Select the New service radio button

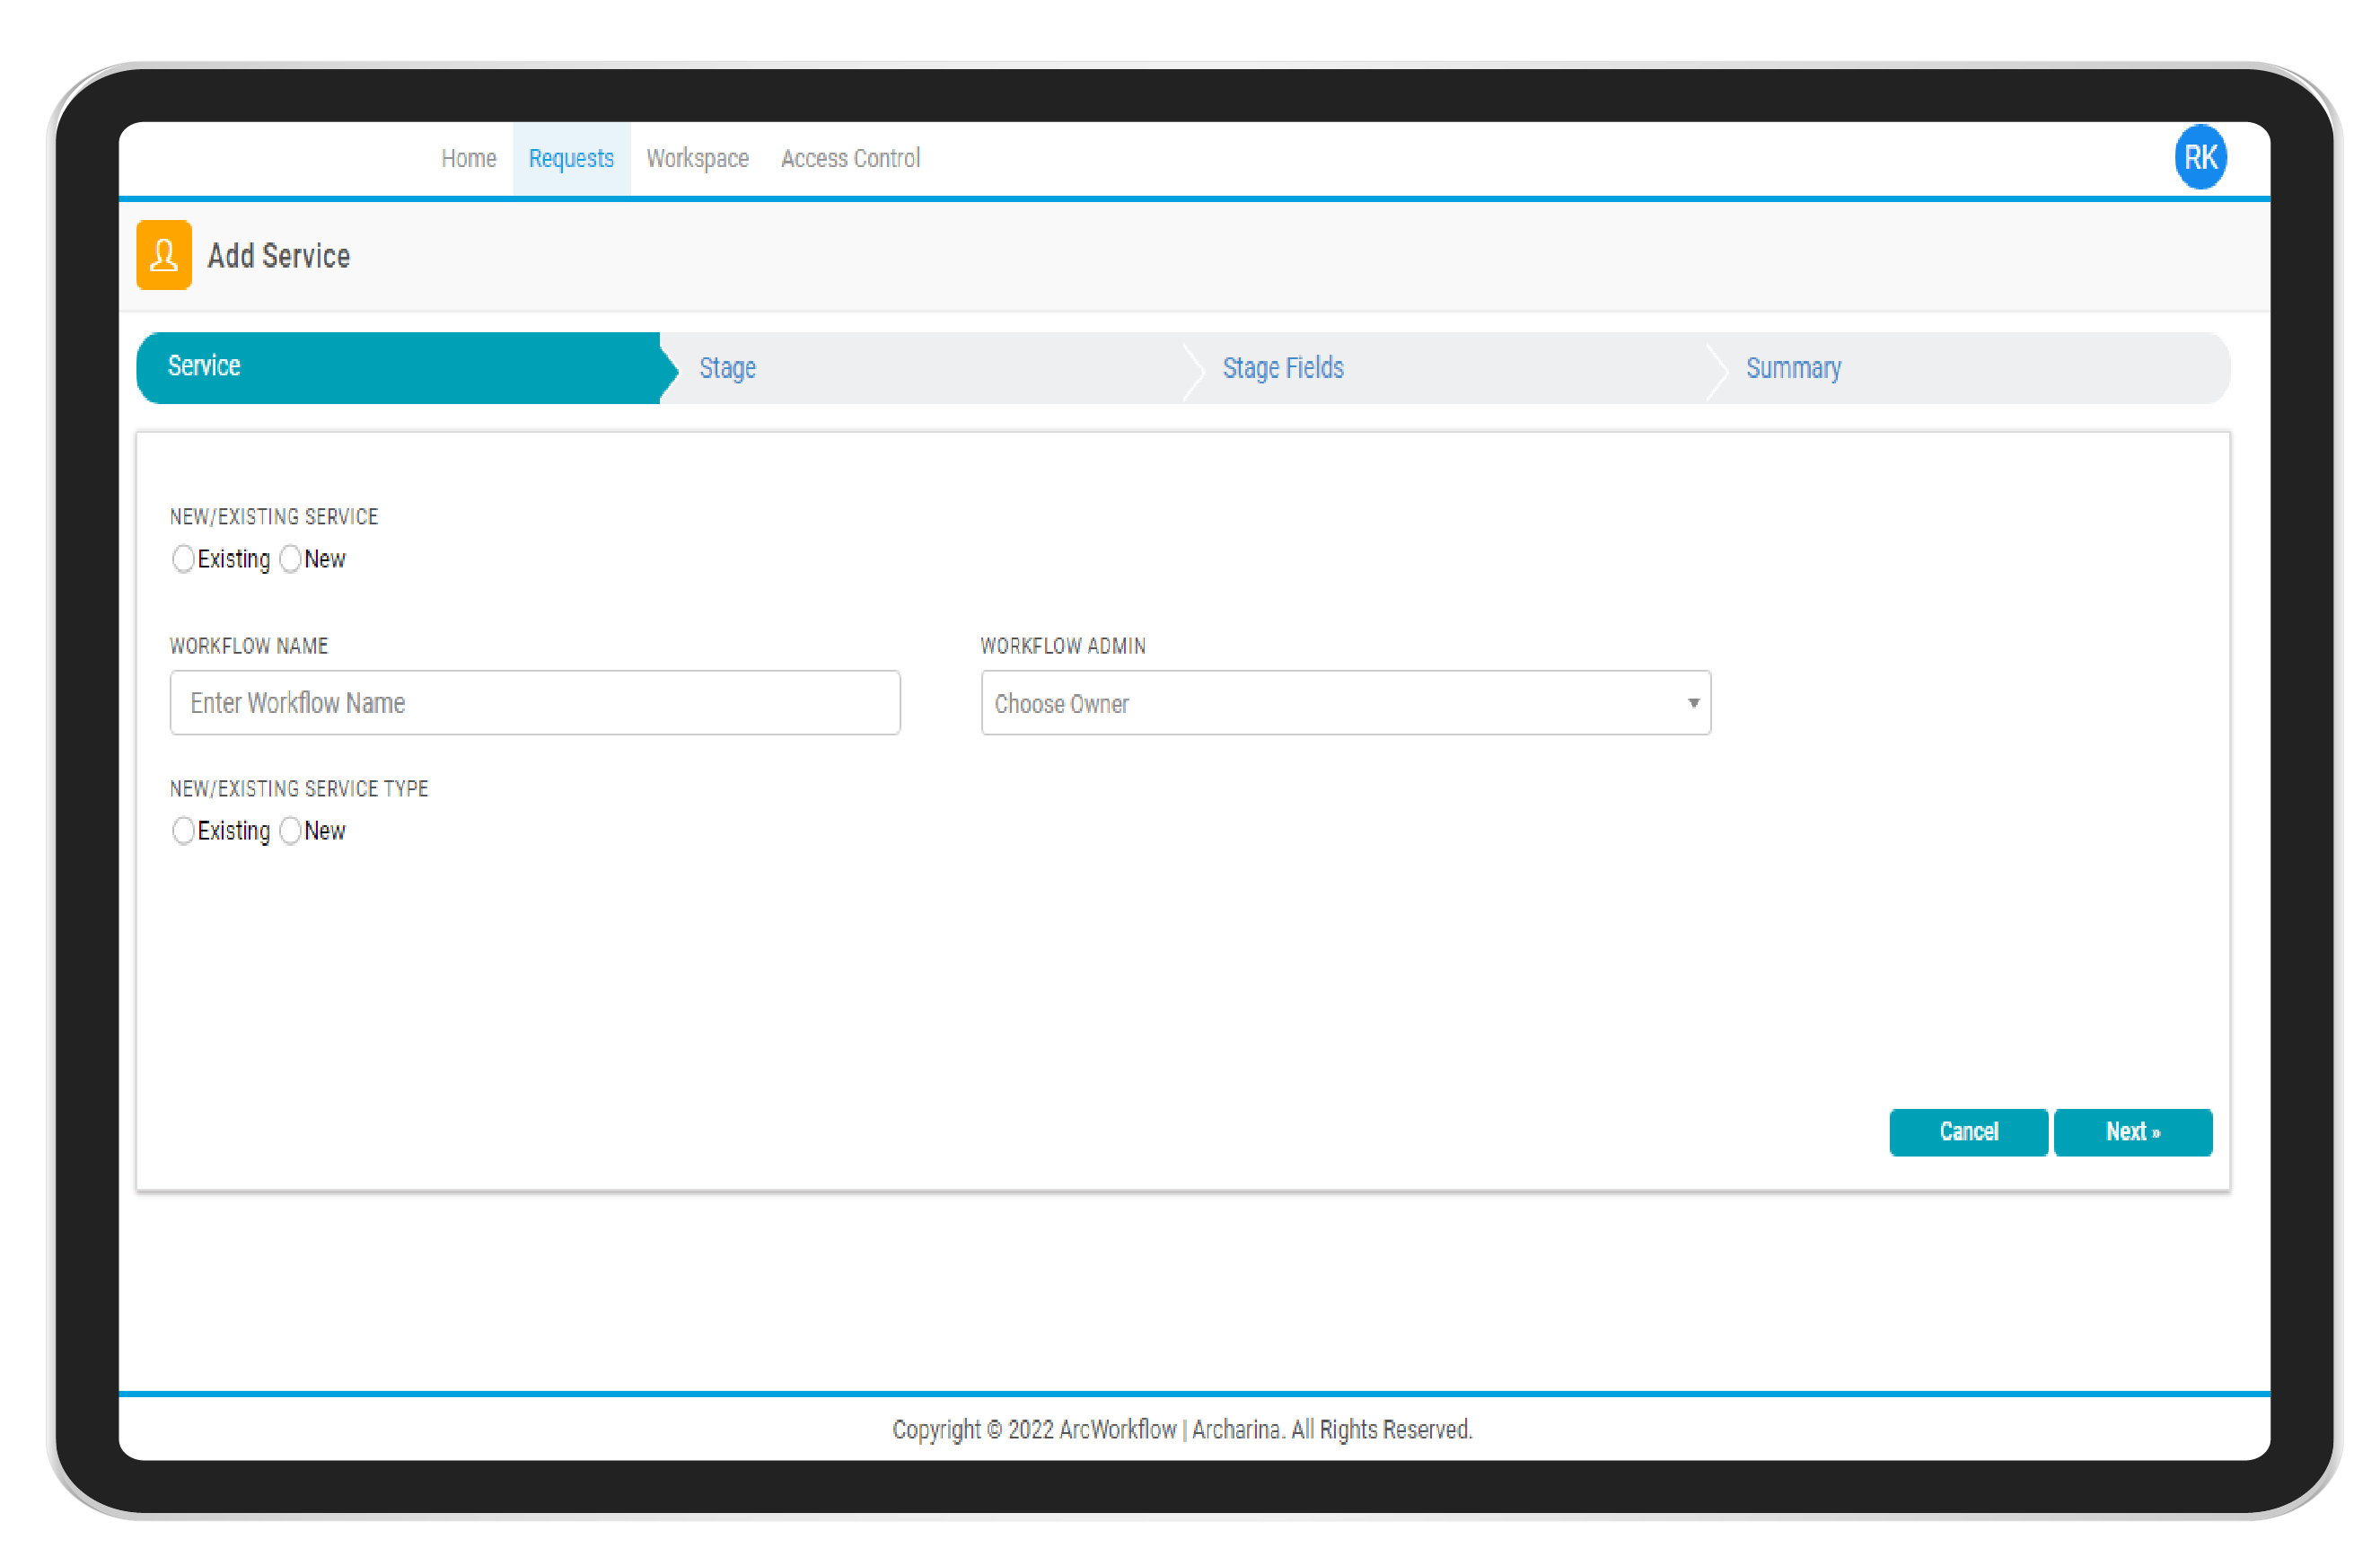[x=290, y=559]
